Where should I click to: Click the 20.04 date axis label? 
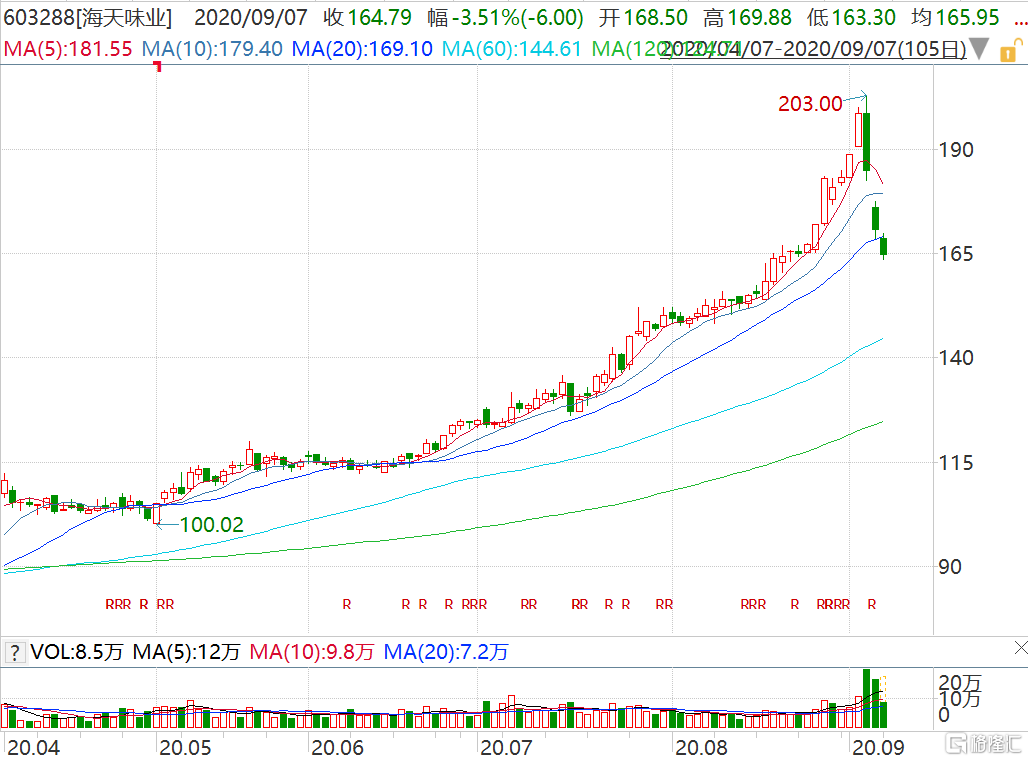pyautogui.click(x=33, y=748)
